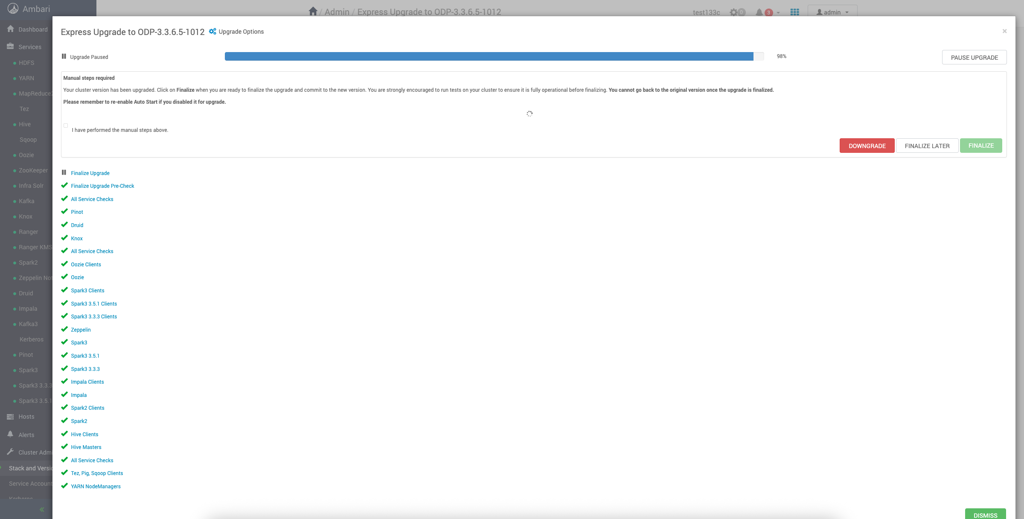Click the test133c cluster name
The image size is (1024, 519).
tap(706, 12)
